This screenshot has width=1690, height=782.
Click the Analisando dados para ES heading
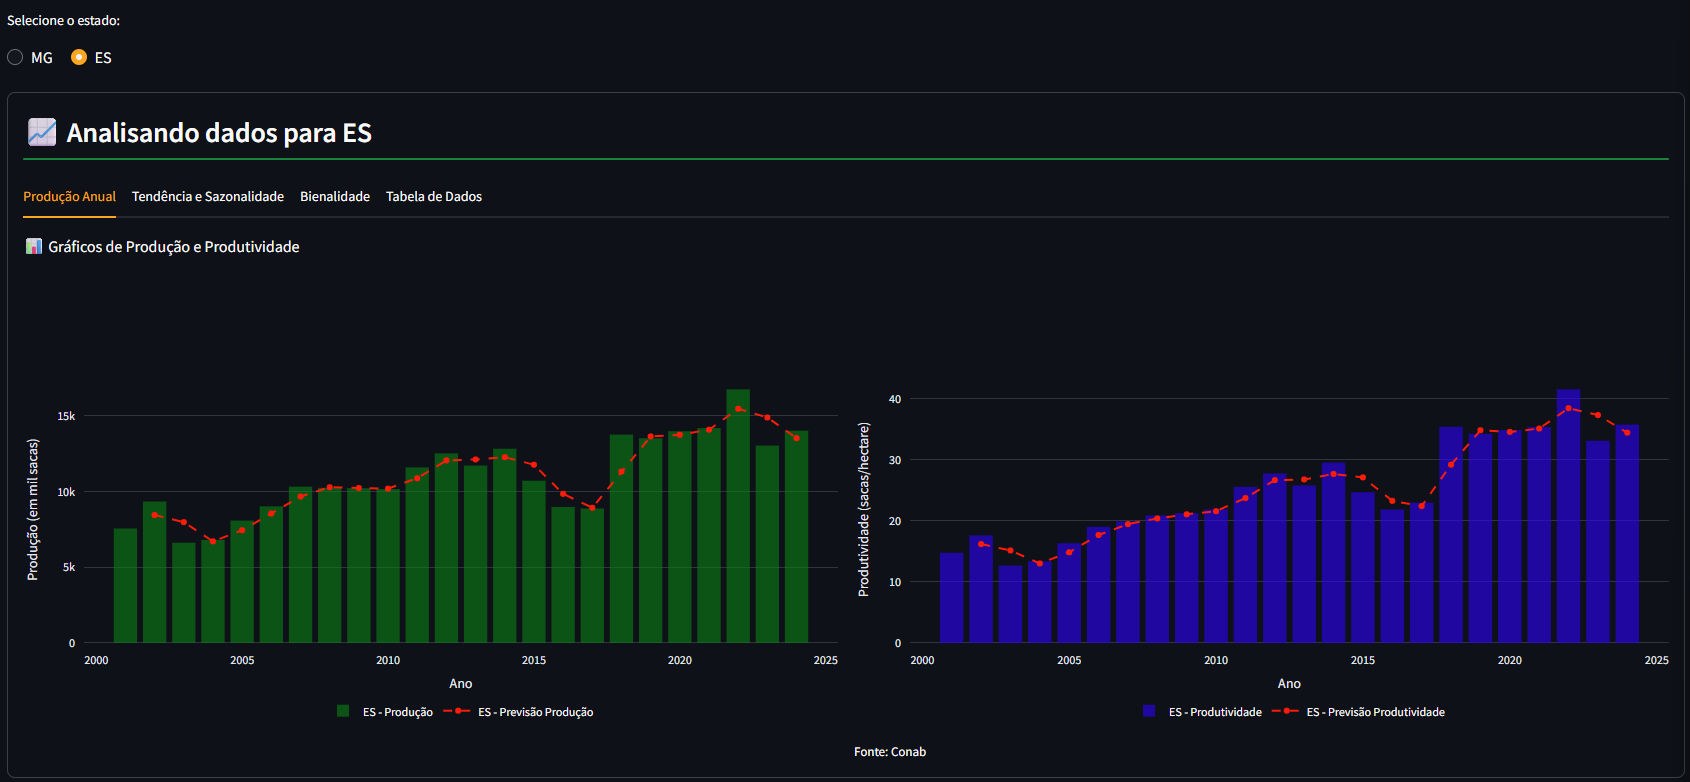219,133
